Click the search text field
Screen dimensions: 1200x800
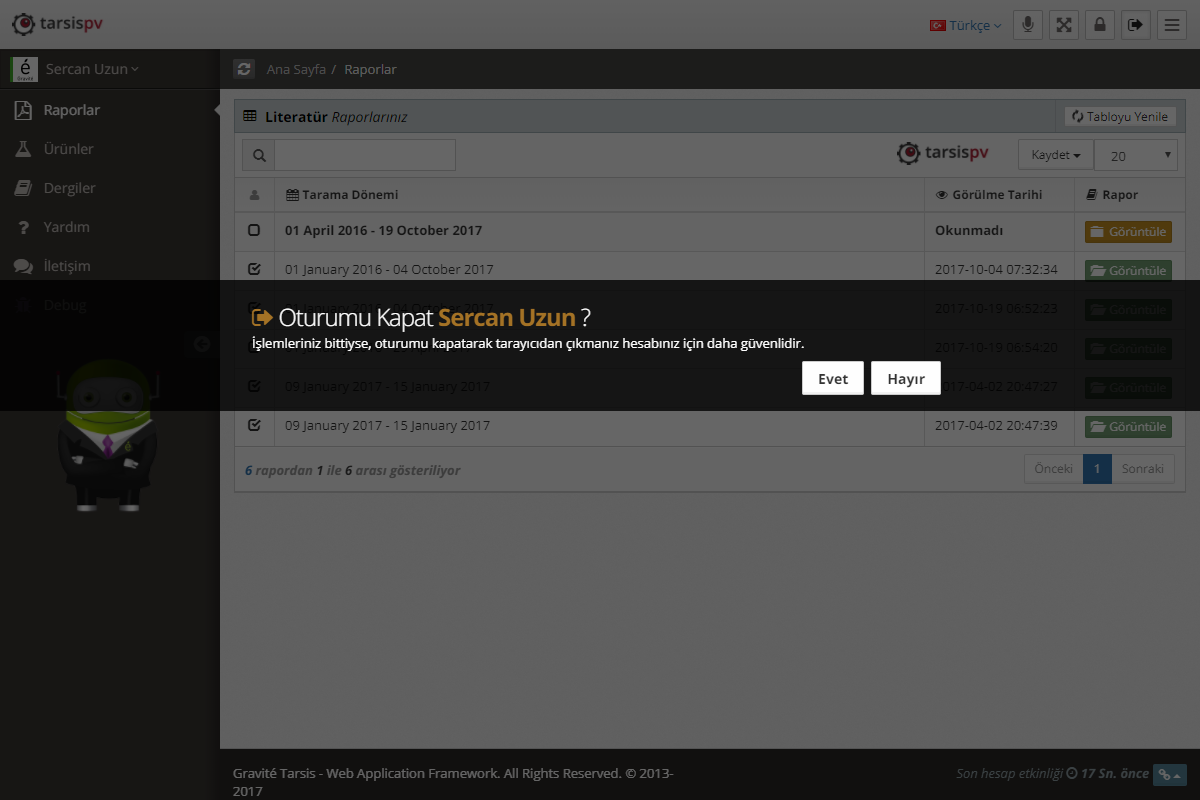click(x=365, y=155)
